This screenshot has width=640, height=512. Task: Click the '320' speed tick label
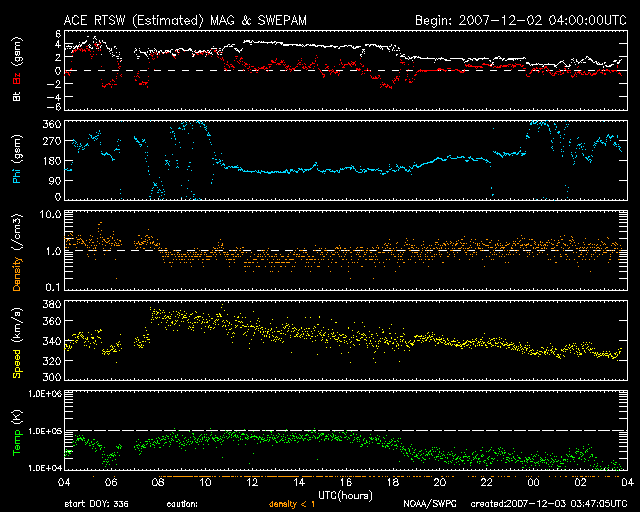tap(52, 361)
